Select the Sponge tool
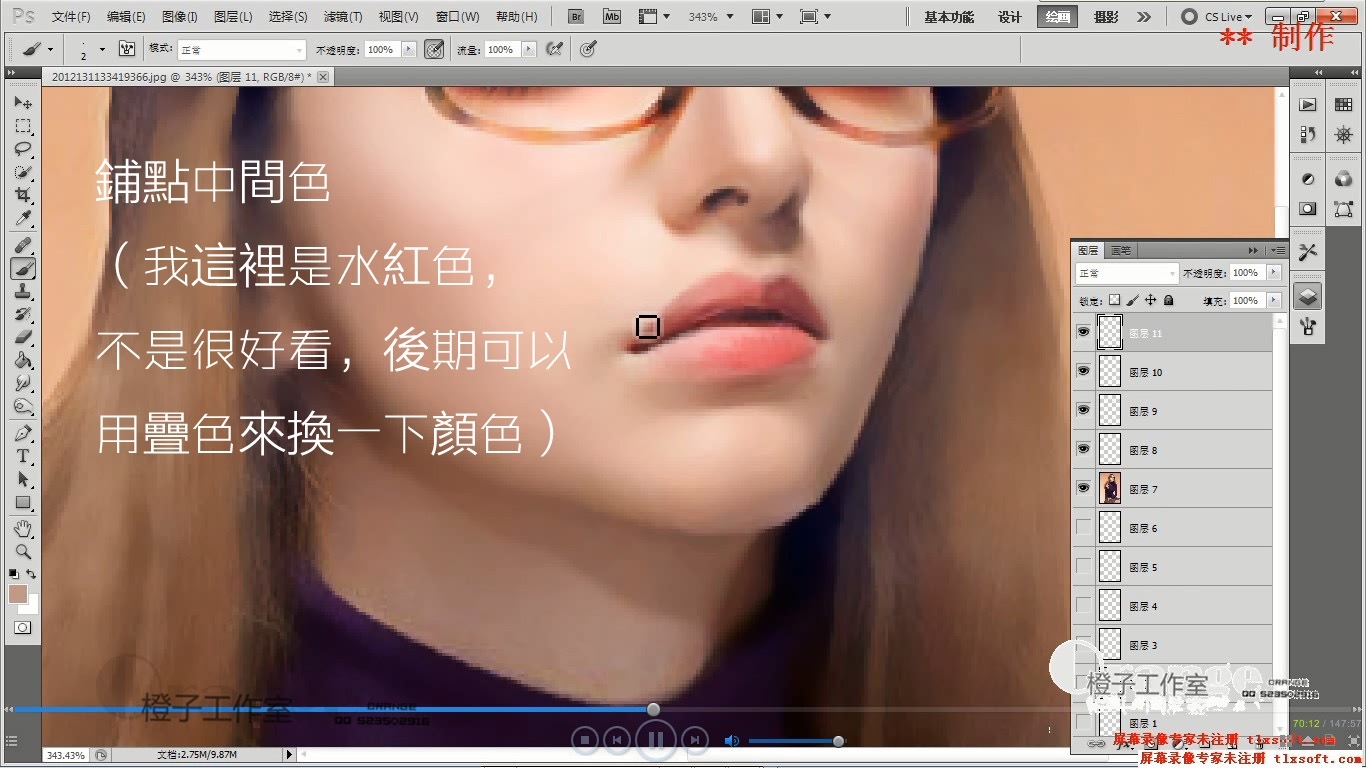This screenshot has height=768, width=1366. tap(23, 406)
